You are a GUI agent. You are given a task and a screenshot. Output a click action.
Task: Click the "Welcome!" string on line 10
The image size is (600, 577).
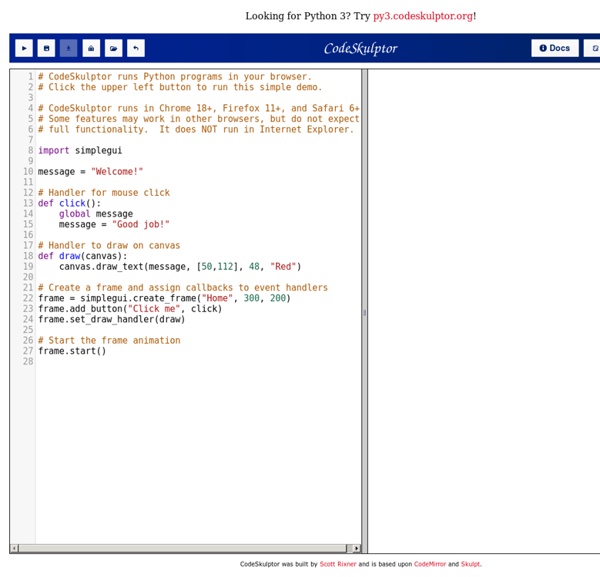click(x=117, y=171)
